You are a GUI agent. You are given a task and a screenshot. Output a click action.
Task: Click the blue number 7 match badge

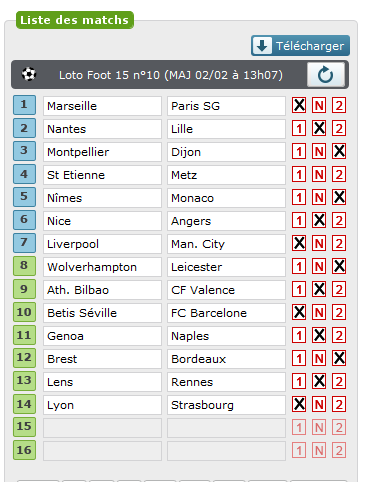(x=24, y=243)
